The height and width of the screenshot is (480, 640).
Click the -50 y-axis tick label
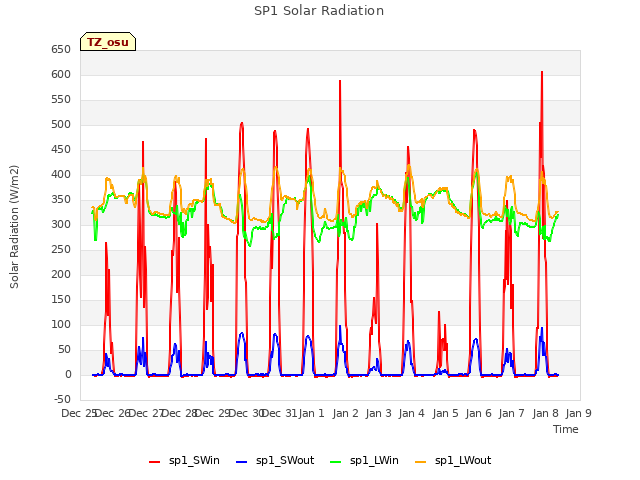click(62, 400)
